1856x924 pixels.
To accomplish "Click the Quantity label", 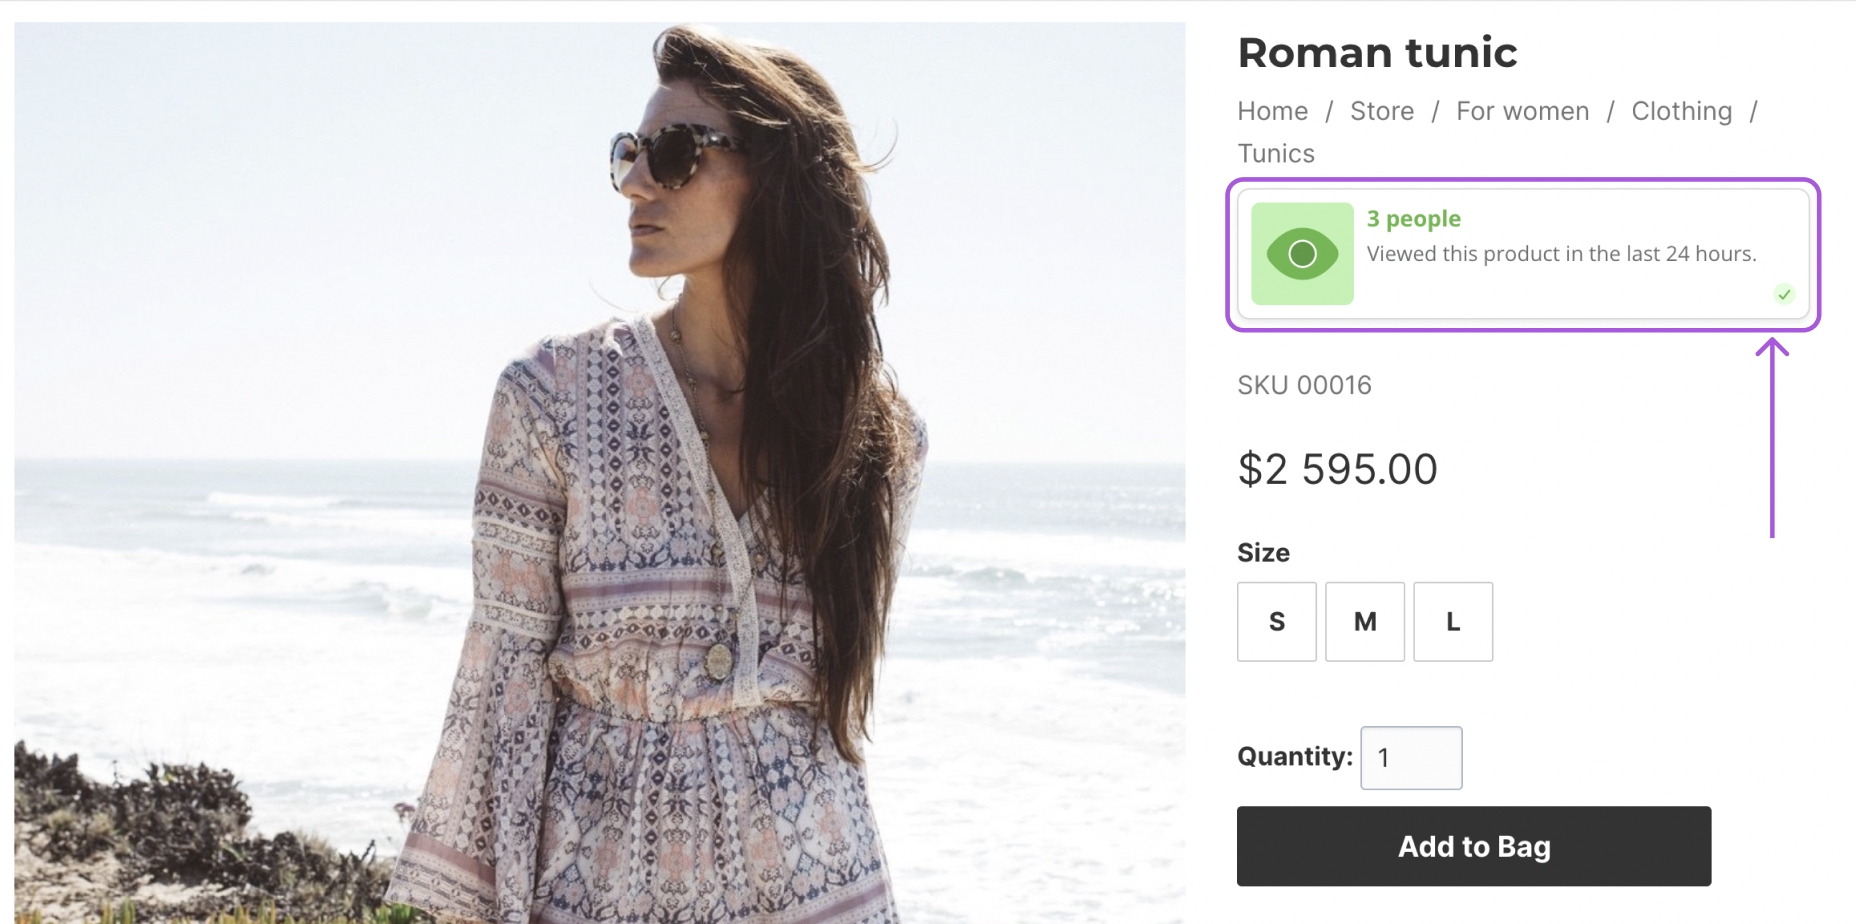I will (1294, 756).
